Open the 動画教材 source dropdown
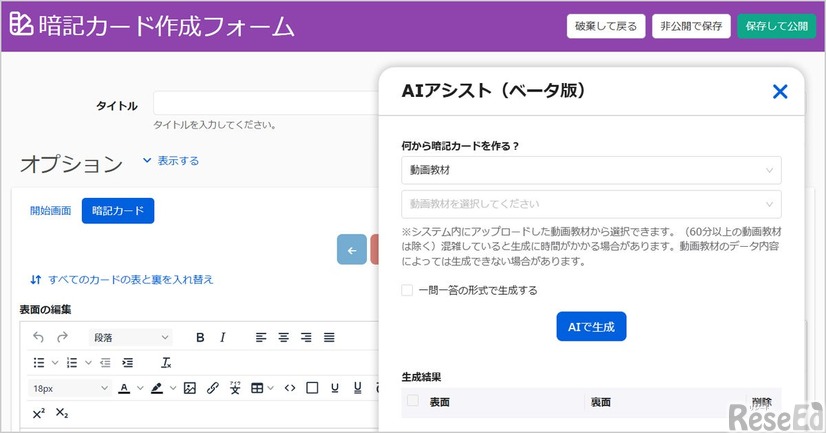Viewport: 826px width, 433px height. pyautogui.click(x=591, y=170)
